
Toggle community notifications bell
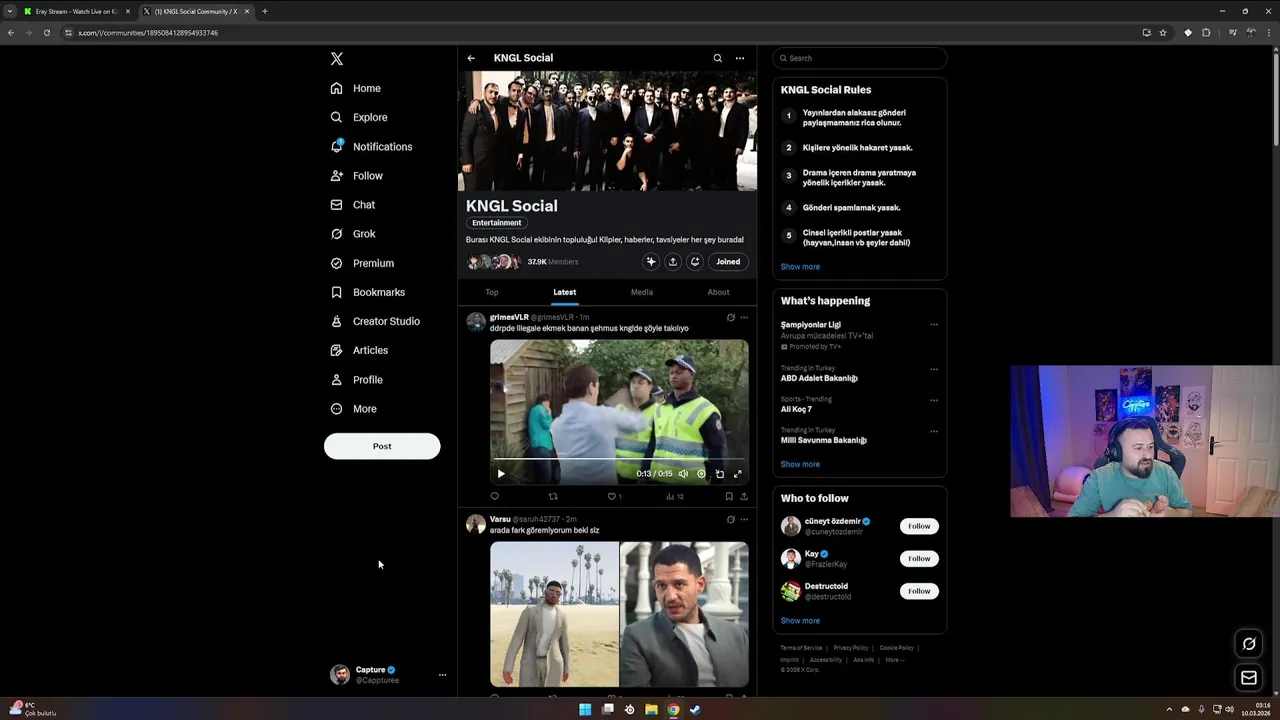695,262
